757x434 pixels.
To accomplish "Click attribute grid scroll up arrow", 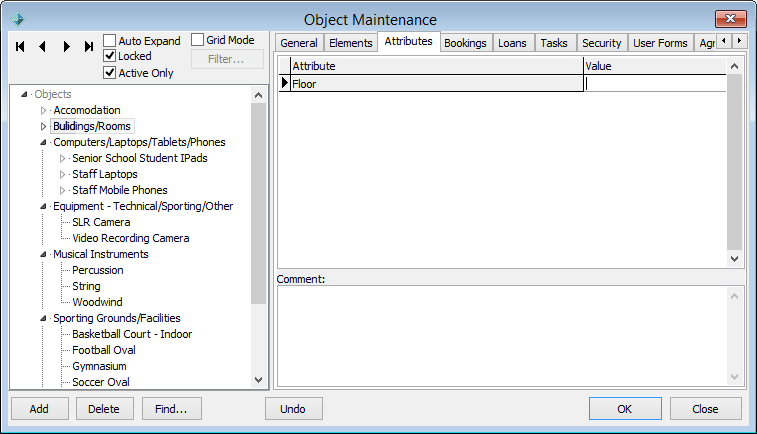I will pos(734,66).
